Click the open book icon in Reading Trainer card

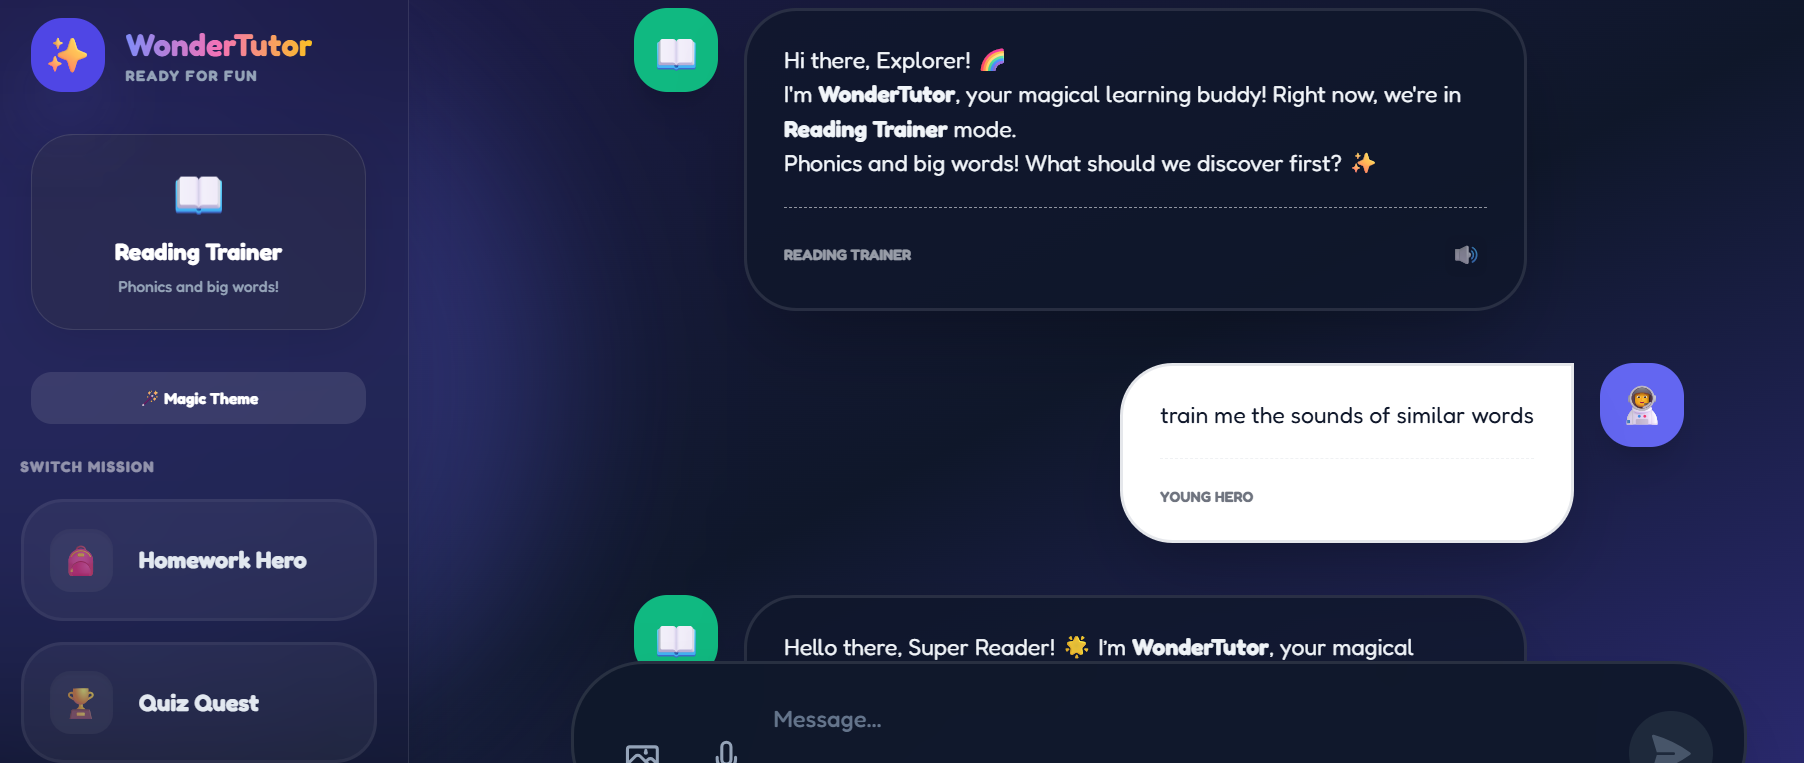tap(198, 194)
